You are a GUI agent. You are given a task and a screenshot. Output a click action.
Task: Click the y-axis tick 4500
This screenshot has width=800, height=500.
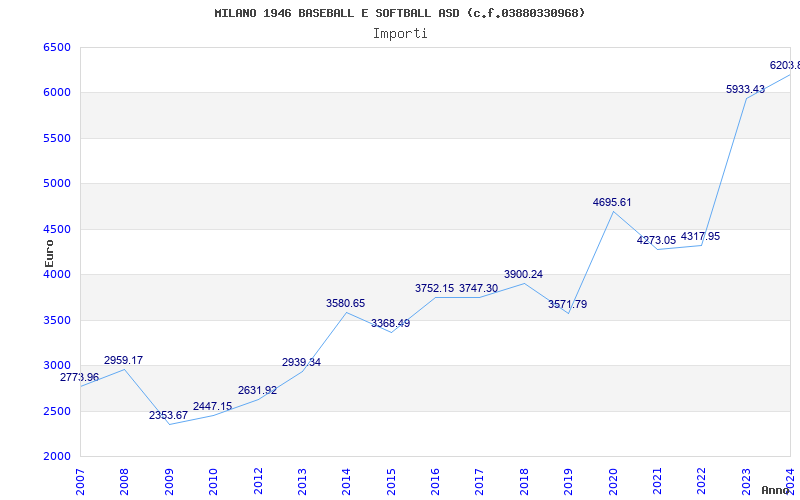[57, 230]
